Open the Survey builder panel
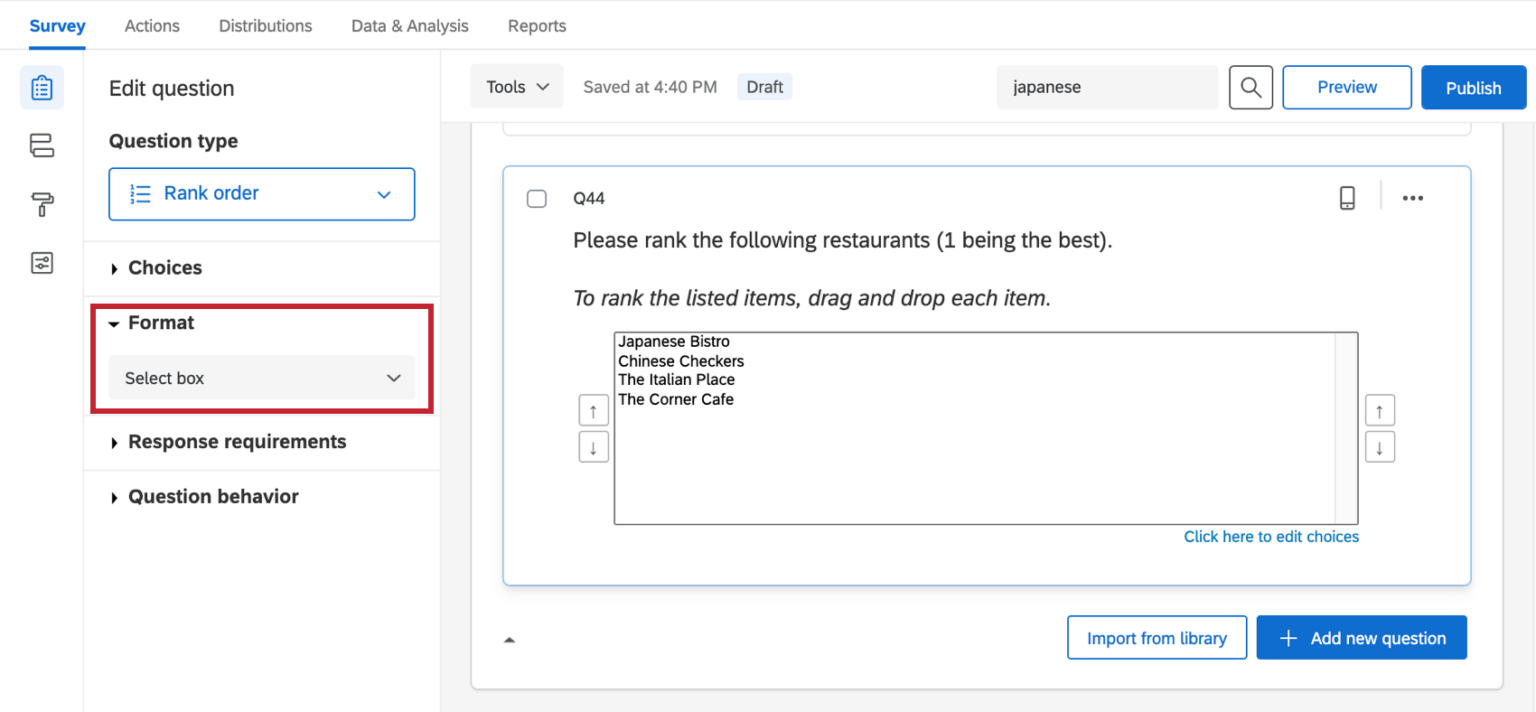The image size is (1536, 712). (41, 87)
